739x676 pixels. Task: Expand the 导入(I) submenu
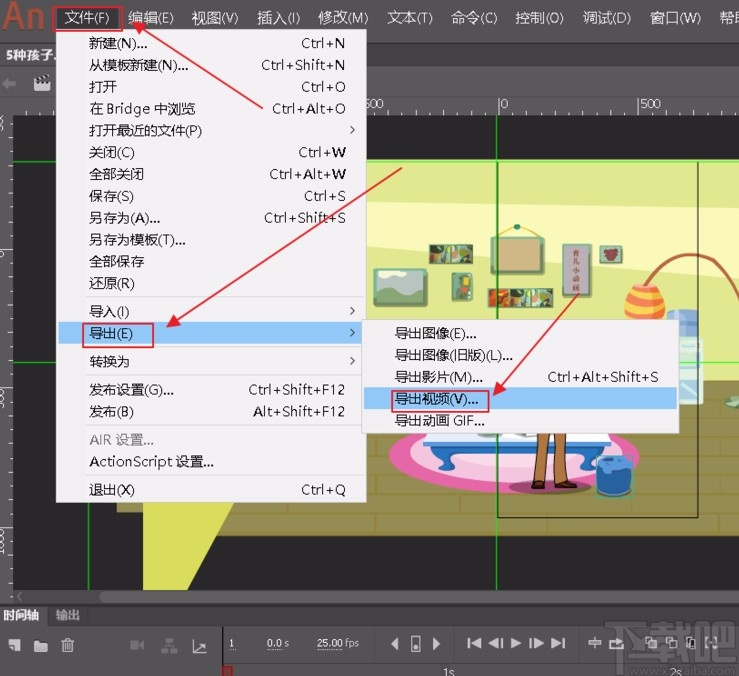pos(211,311)
